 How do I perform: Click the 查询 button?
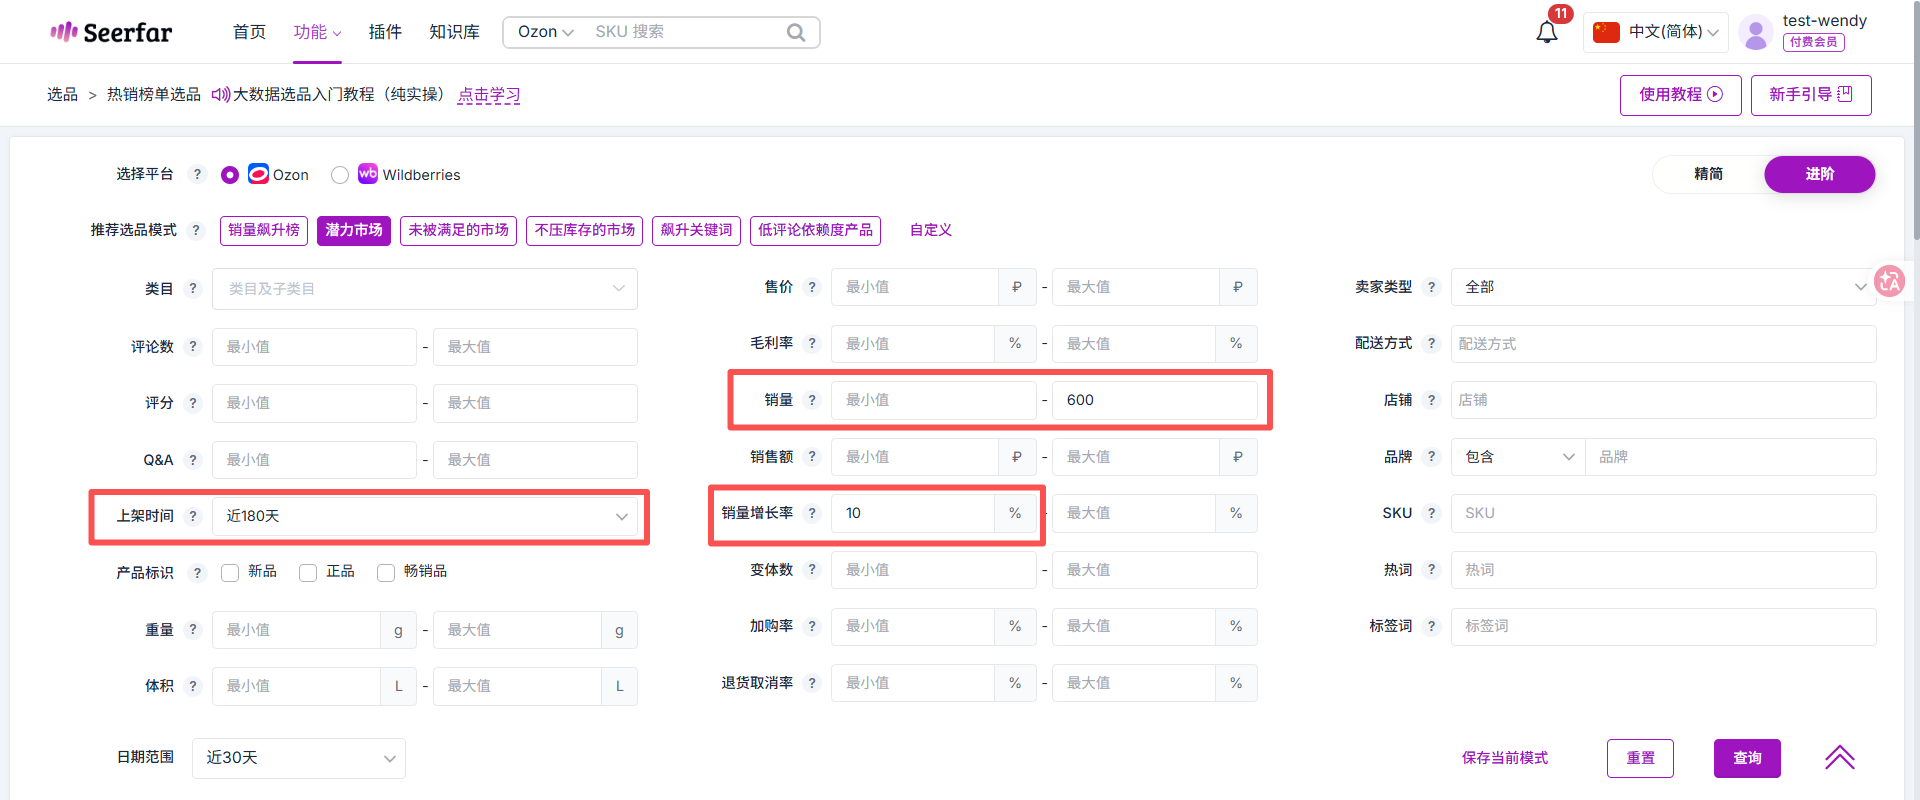coord(1746,758)
